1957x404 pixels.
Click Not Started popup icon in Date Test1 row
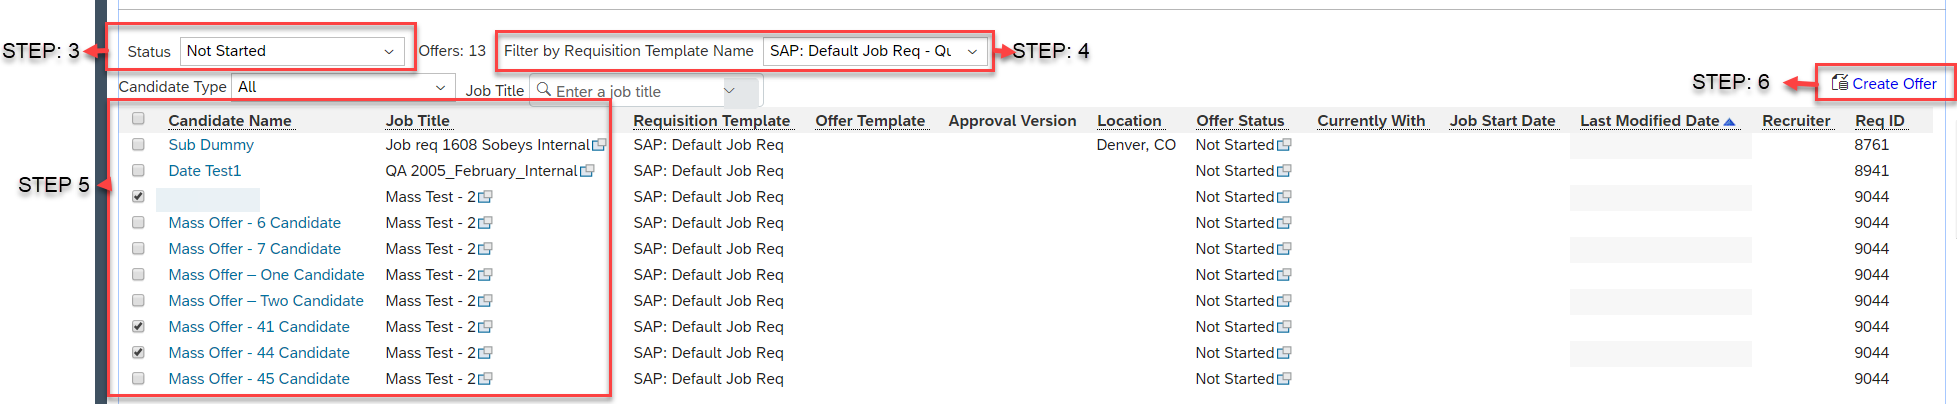(x=1284, y=171)
